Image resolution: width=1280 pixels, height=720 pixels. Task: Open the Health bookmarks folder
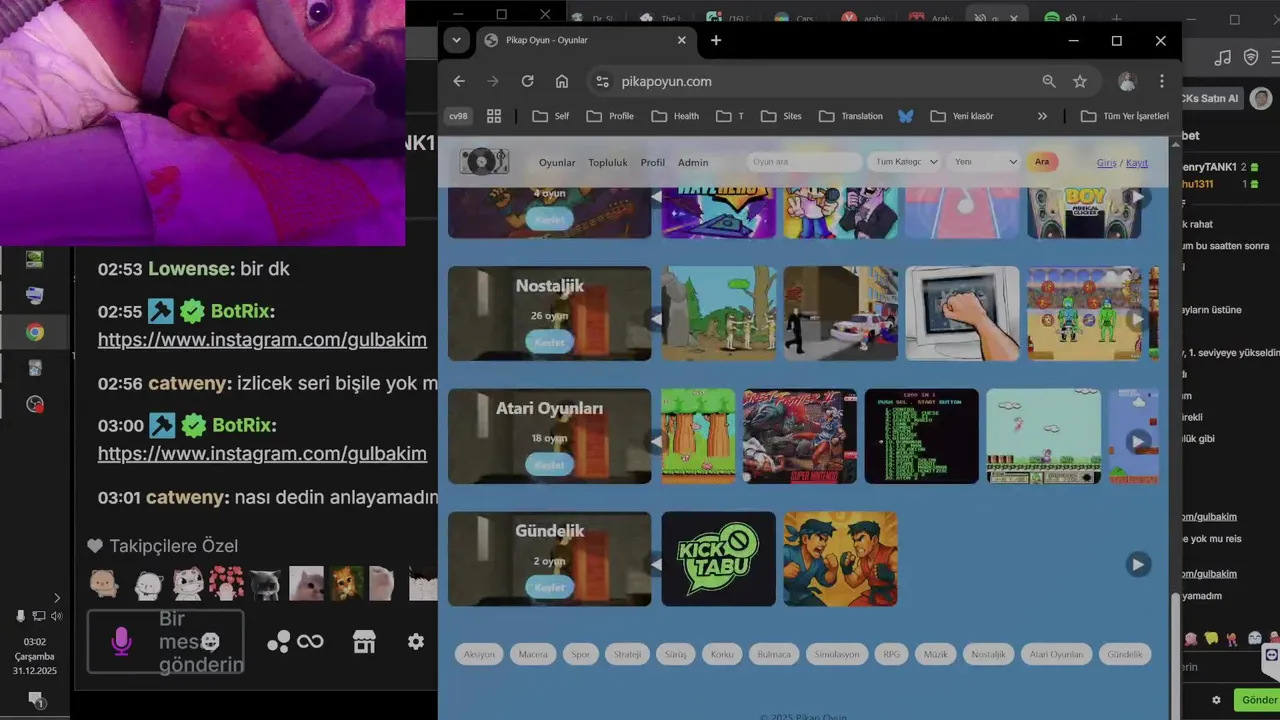coord(675,116)
